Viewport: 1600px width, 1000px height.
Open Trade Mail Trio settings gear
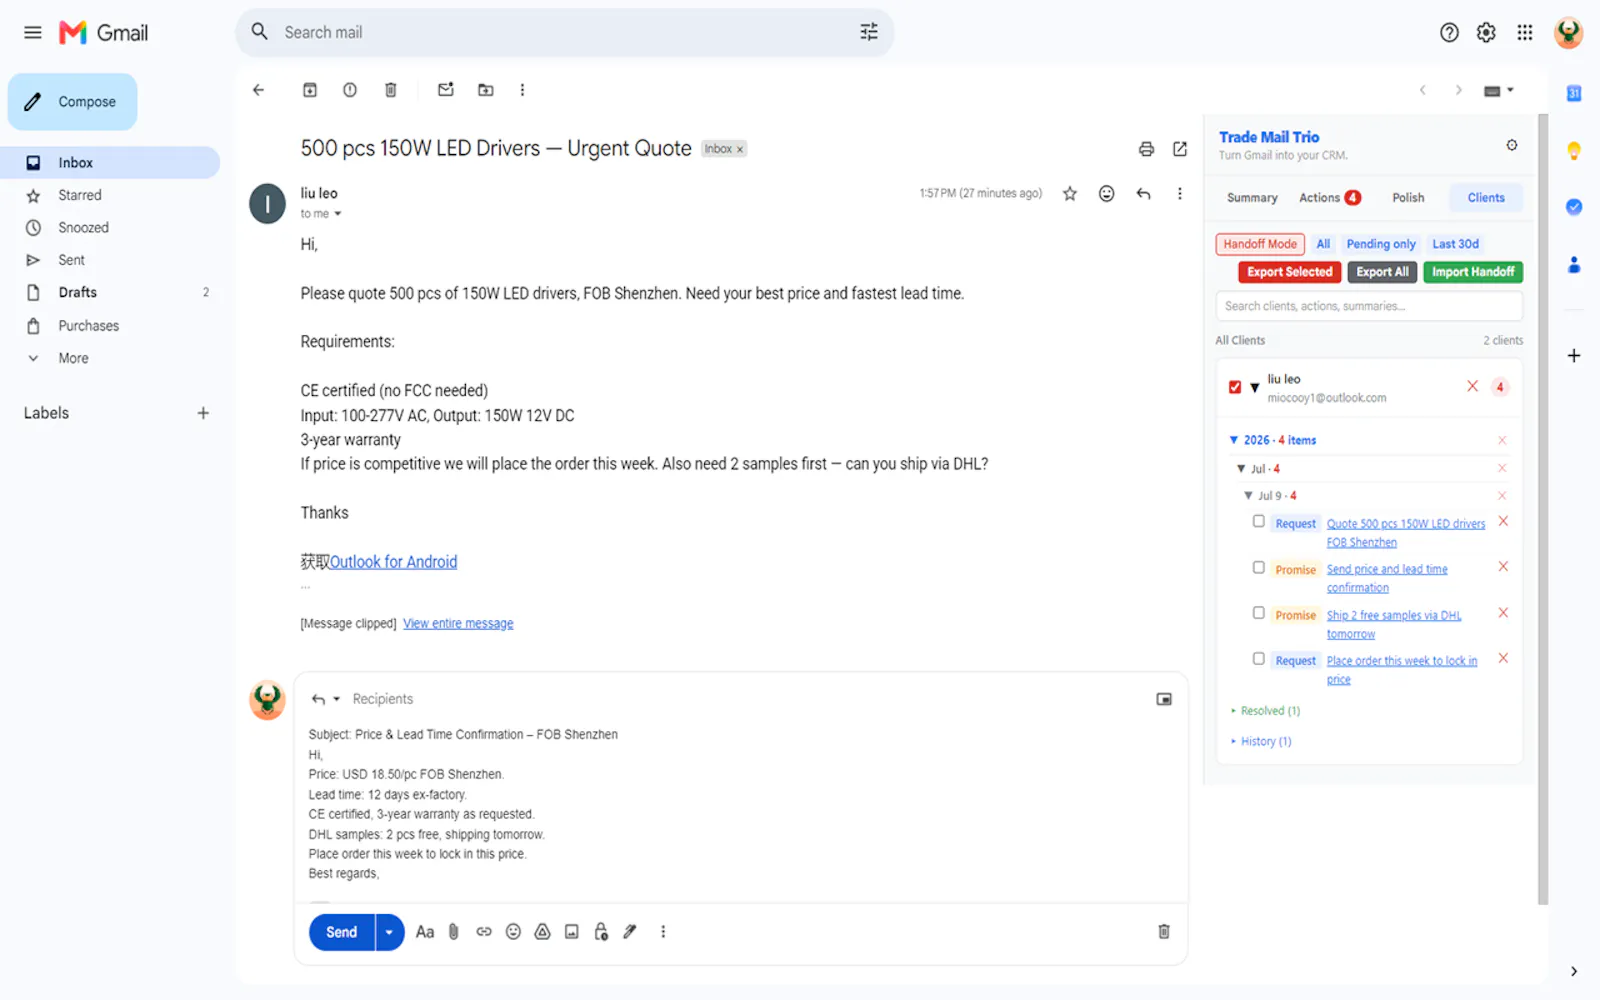1512,145
